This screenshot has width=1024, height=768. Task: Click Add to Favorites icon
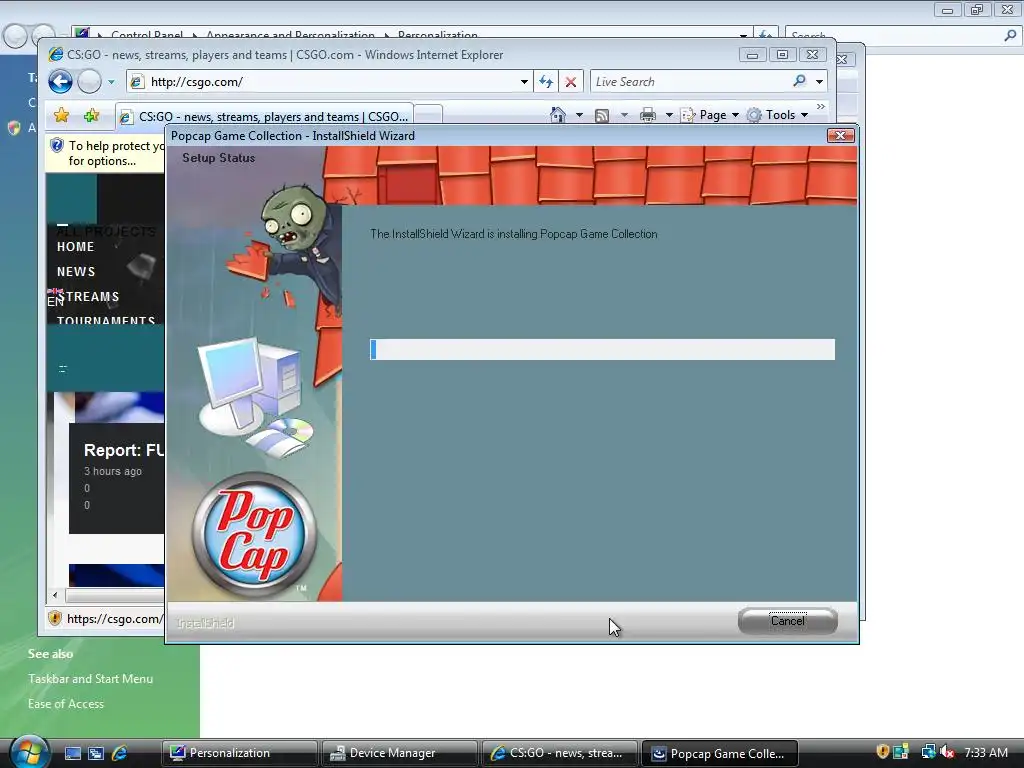click(x=91, y=116)
